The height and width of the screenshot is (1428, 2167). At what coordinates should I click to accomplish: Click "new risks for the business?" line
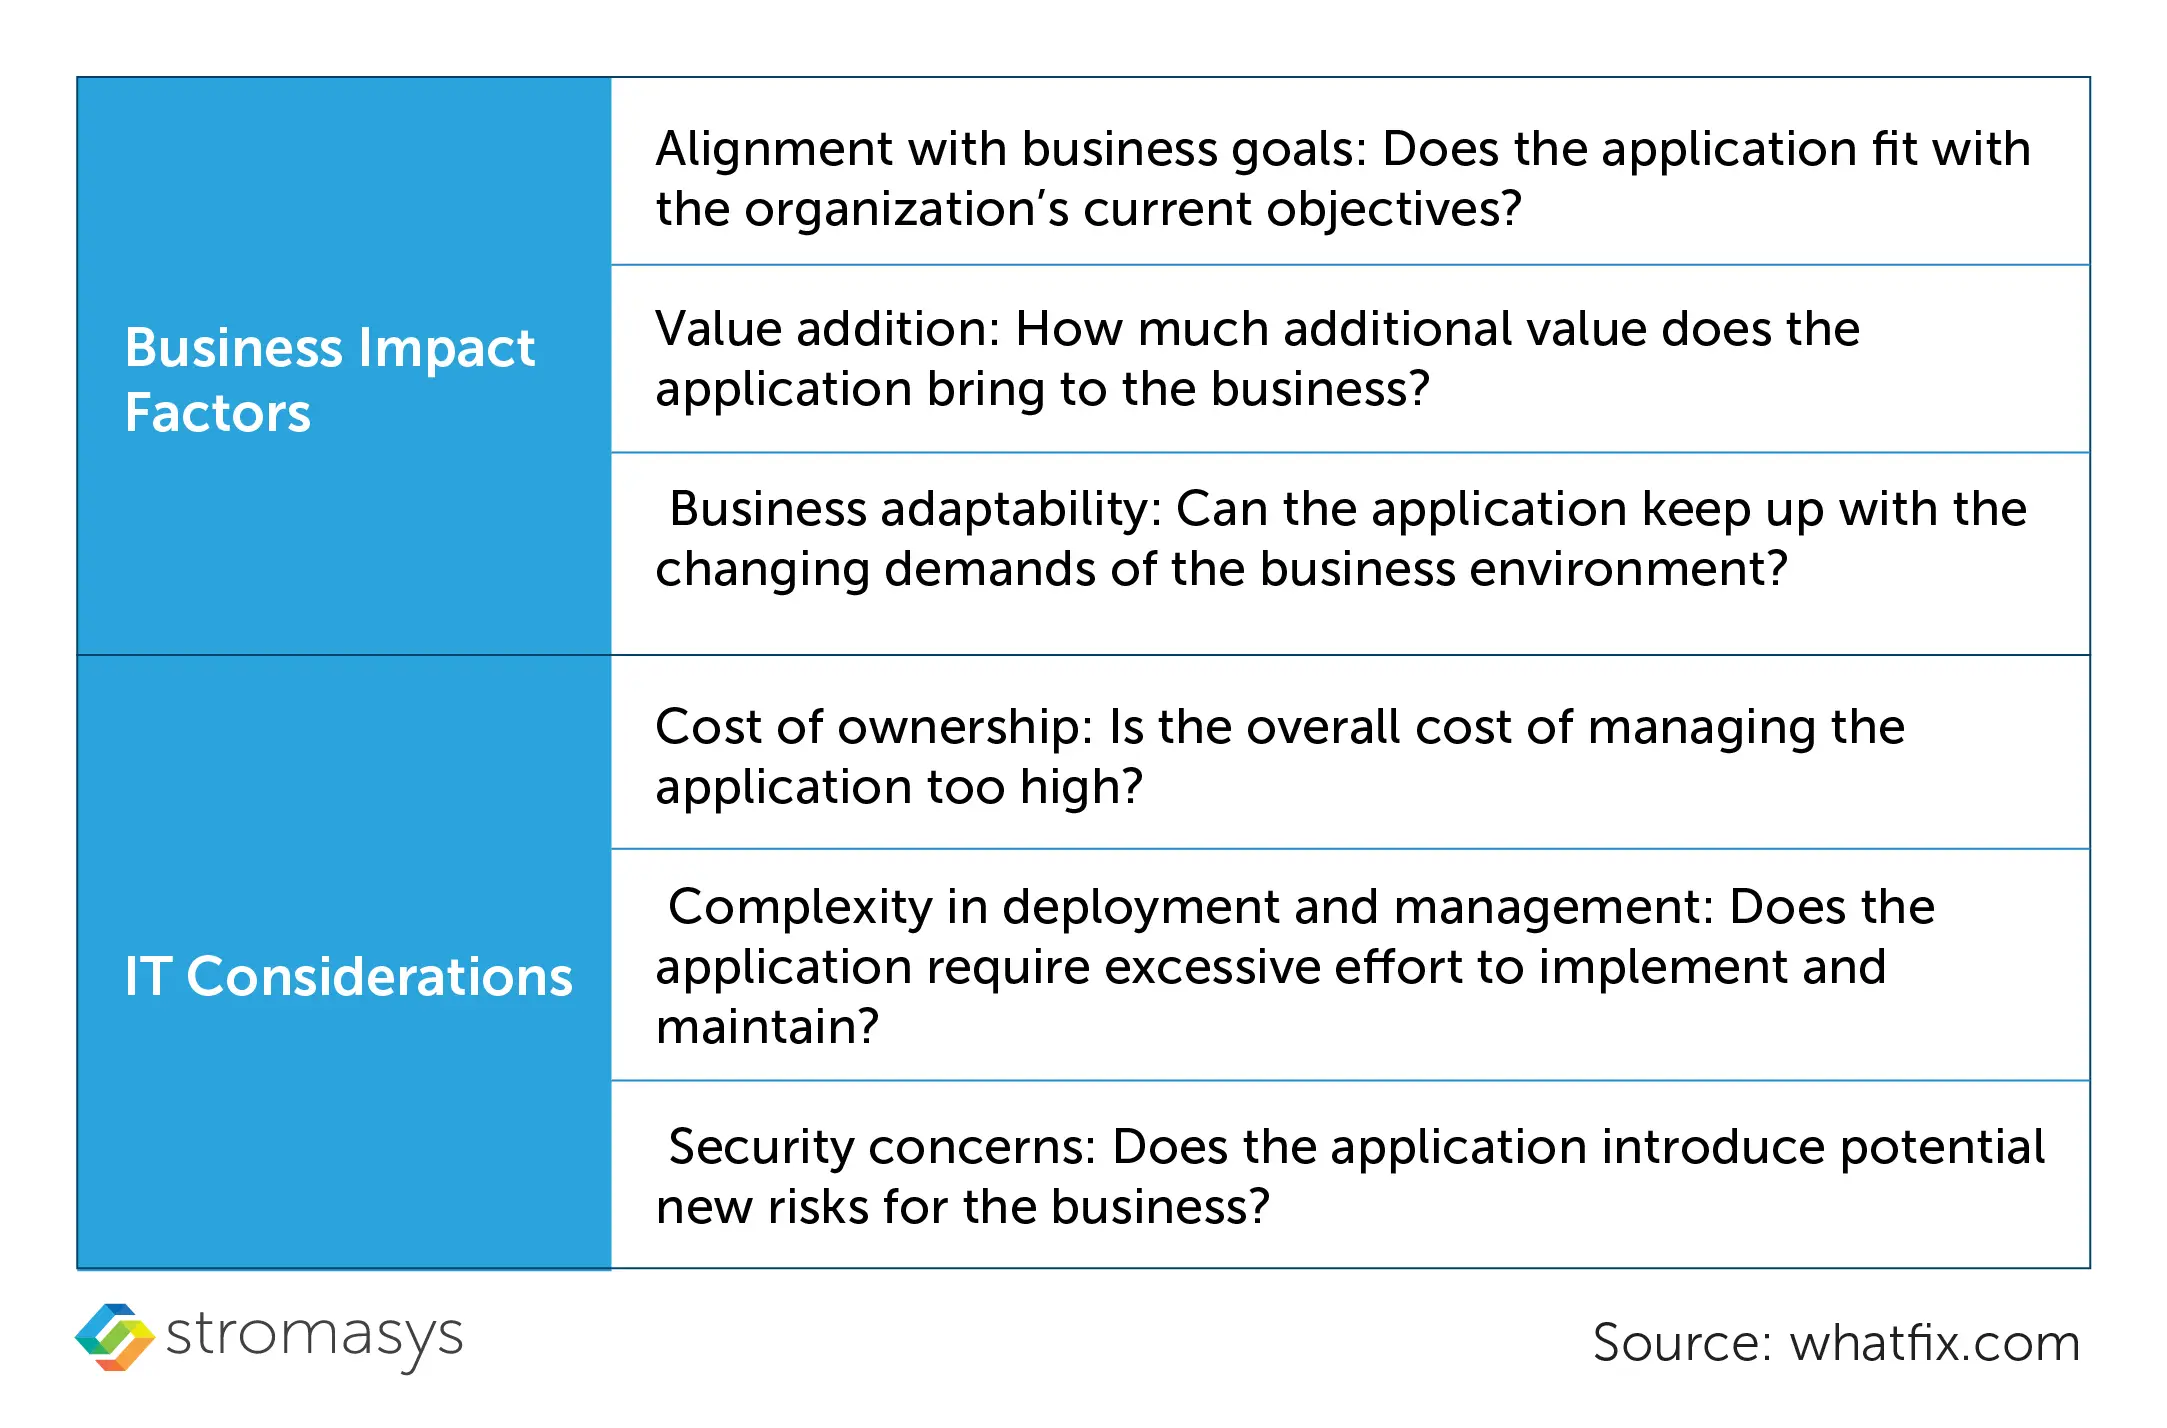[x=962, y=1207]
